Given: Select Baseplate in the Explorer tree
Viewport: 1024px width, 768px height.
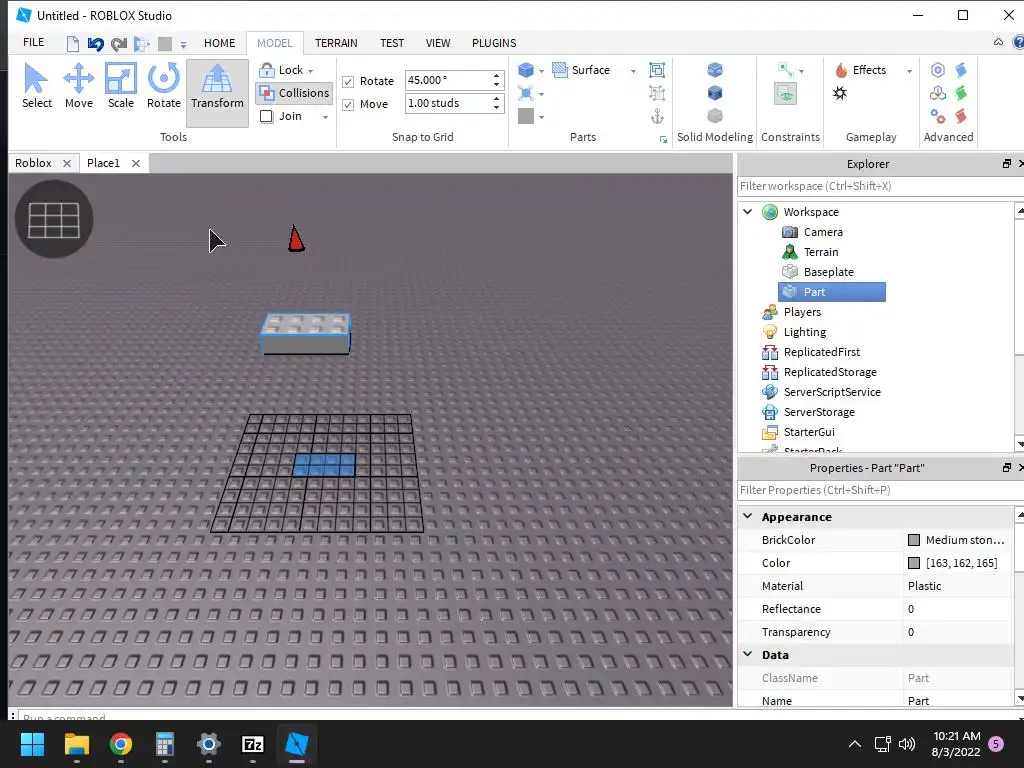Looking at the screenshot, I should (x=828, y=272).
